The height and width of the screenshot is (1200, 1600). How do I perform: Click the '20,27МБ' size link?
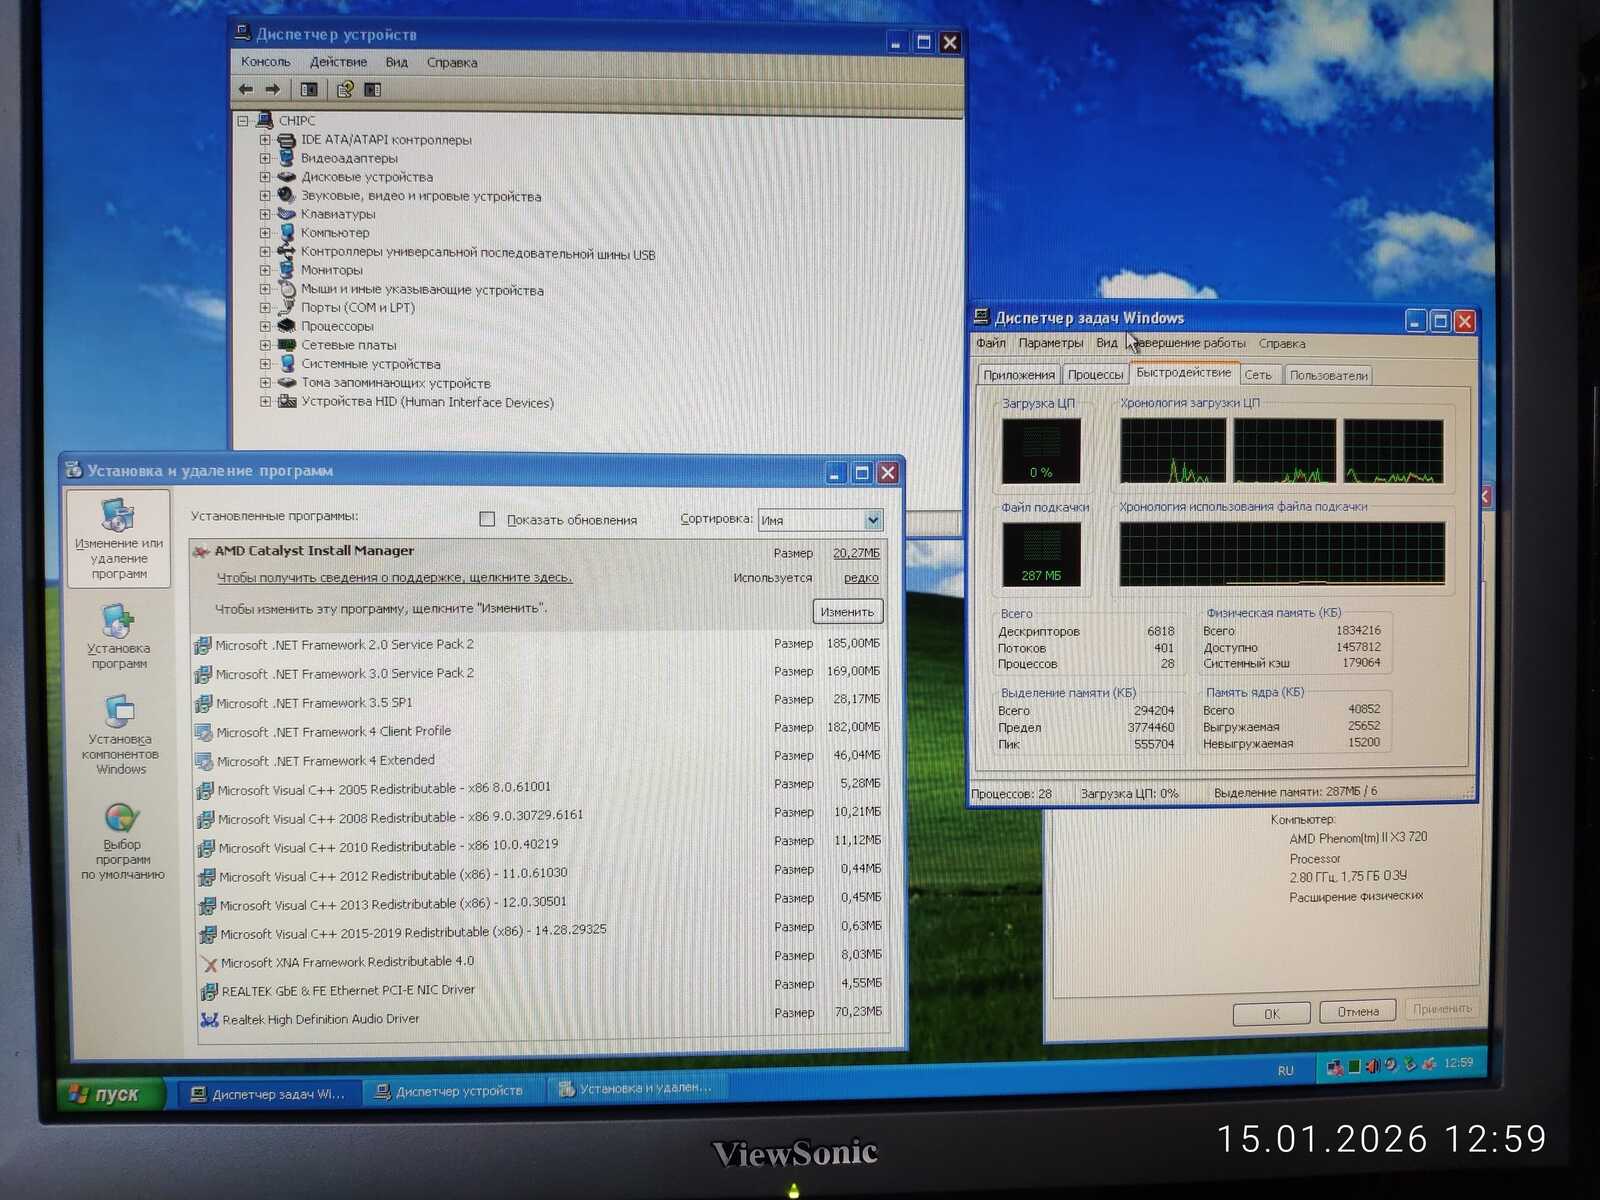(856, 553)
